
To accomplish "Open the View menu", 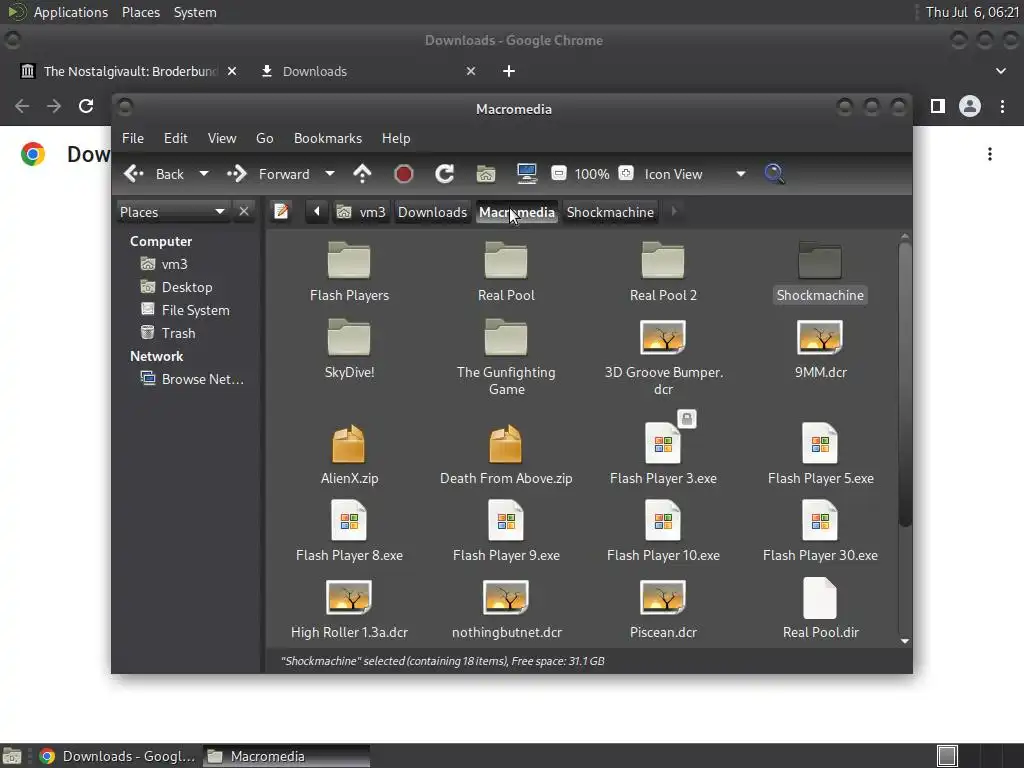I will (222, 138).
